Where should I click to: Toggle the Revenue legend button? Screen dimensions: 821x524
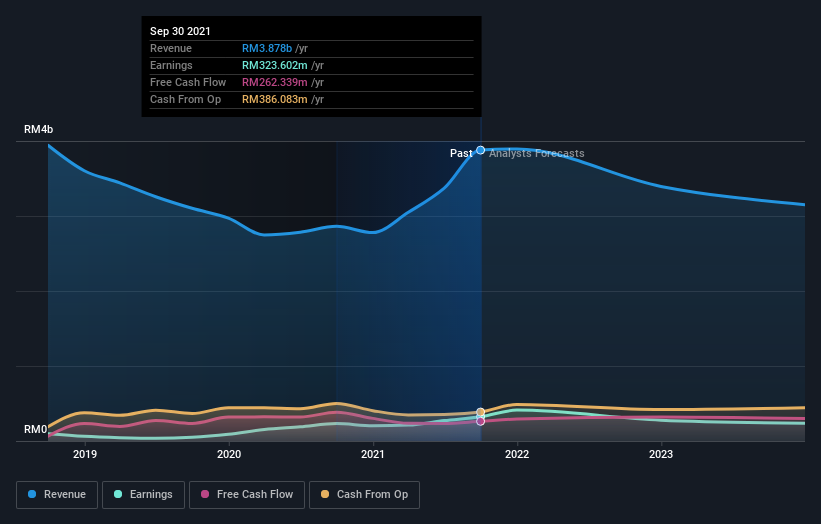[x=57, y=495]
